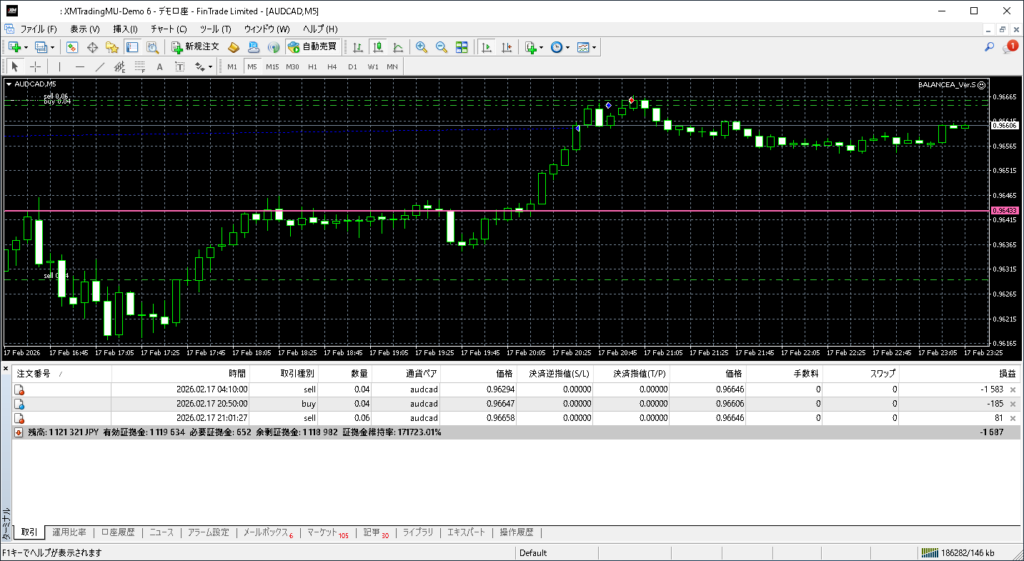
Task: Select the horizontal line drawing tool
Action: pos(80,67)
